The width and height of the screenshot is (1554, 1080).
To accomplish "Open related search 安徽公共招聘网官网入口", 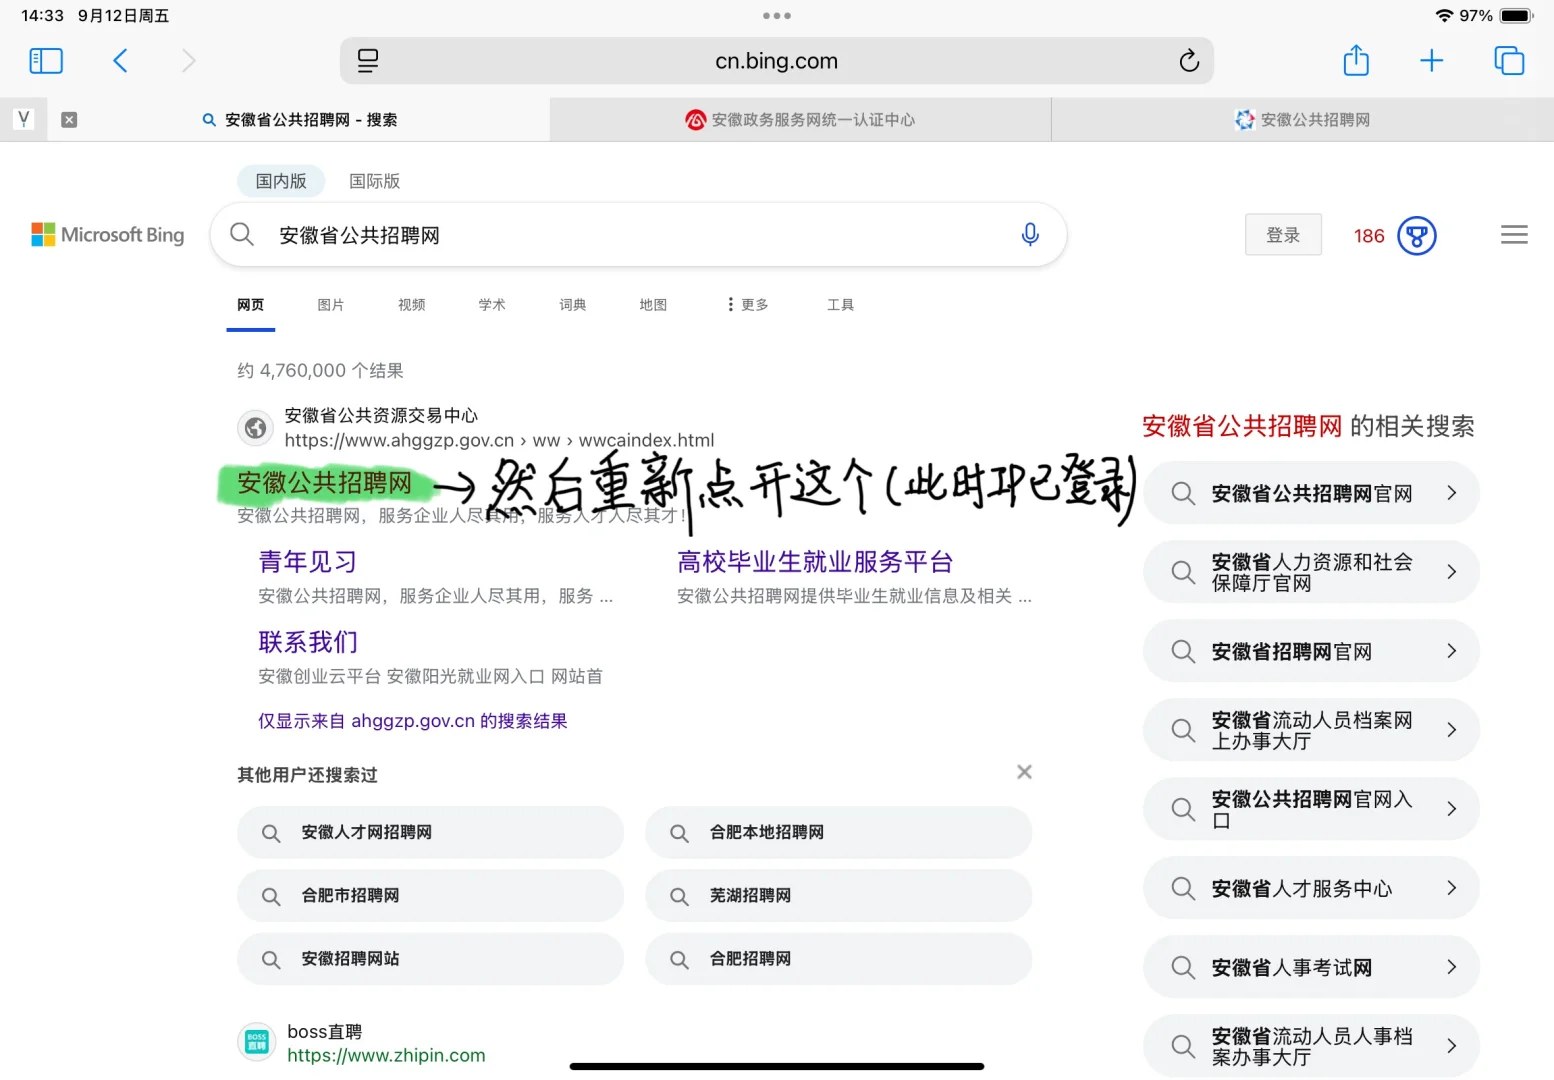I will (1311, 809).
